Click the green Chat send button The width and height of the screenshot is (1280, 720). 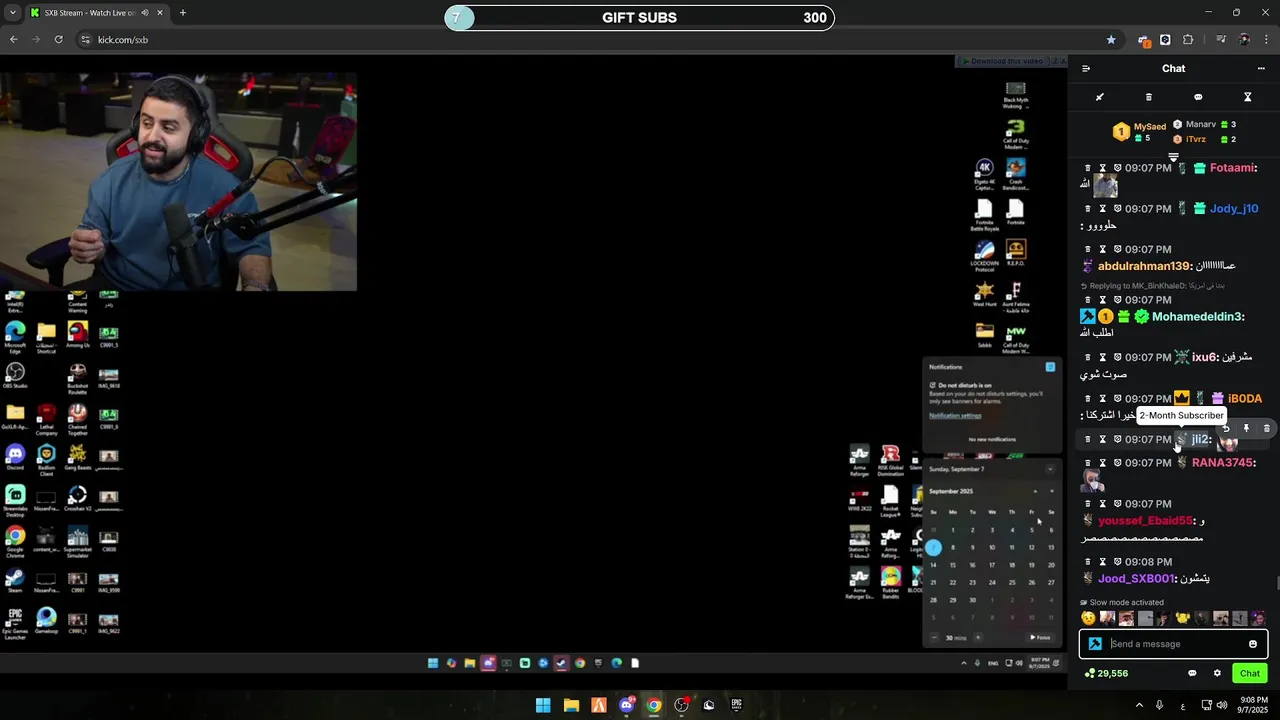1250,673
